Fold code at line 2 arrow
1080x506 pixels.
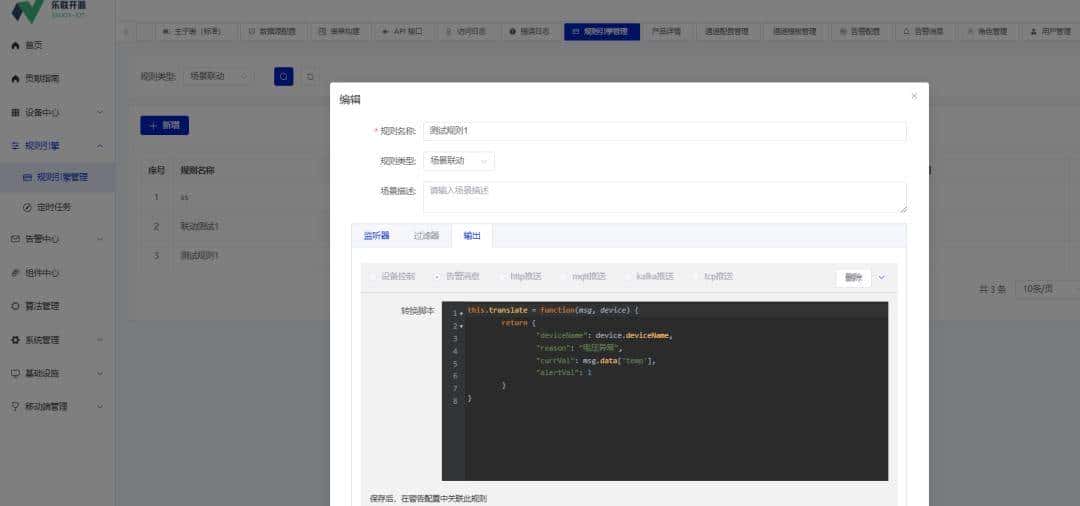[x=461, y=326]
